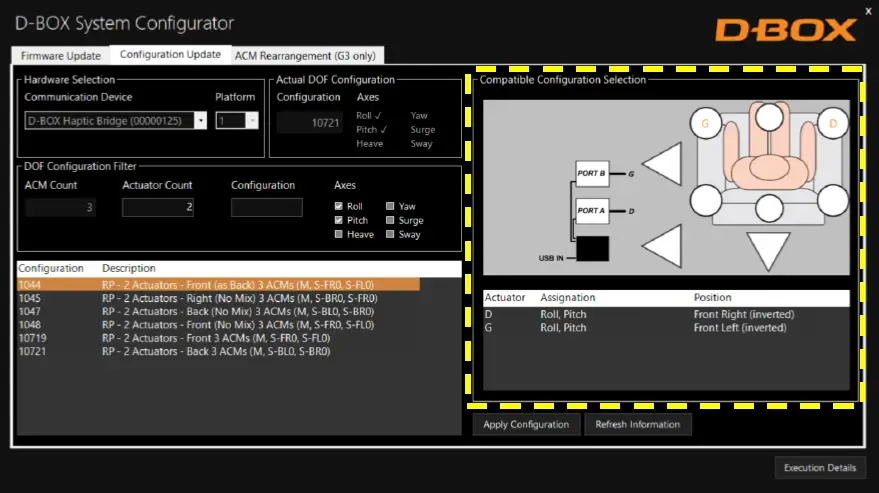Click the Position column header
Image resolution: width=879 pixels, height=493 pixels.
click(x=713, y=297)
